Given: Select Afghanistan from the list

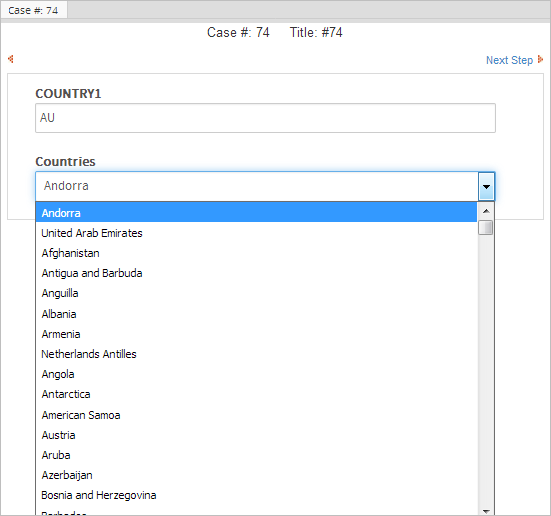Looking at the screenshot, I should 256,253.
